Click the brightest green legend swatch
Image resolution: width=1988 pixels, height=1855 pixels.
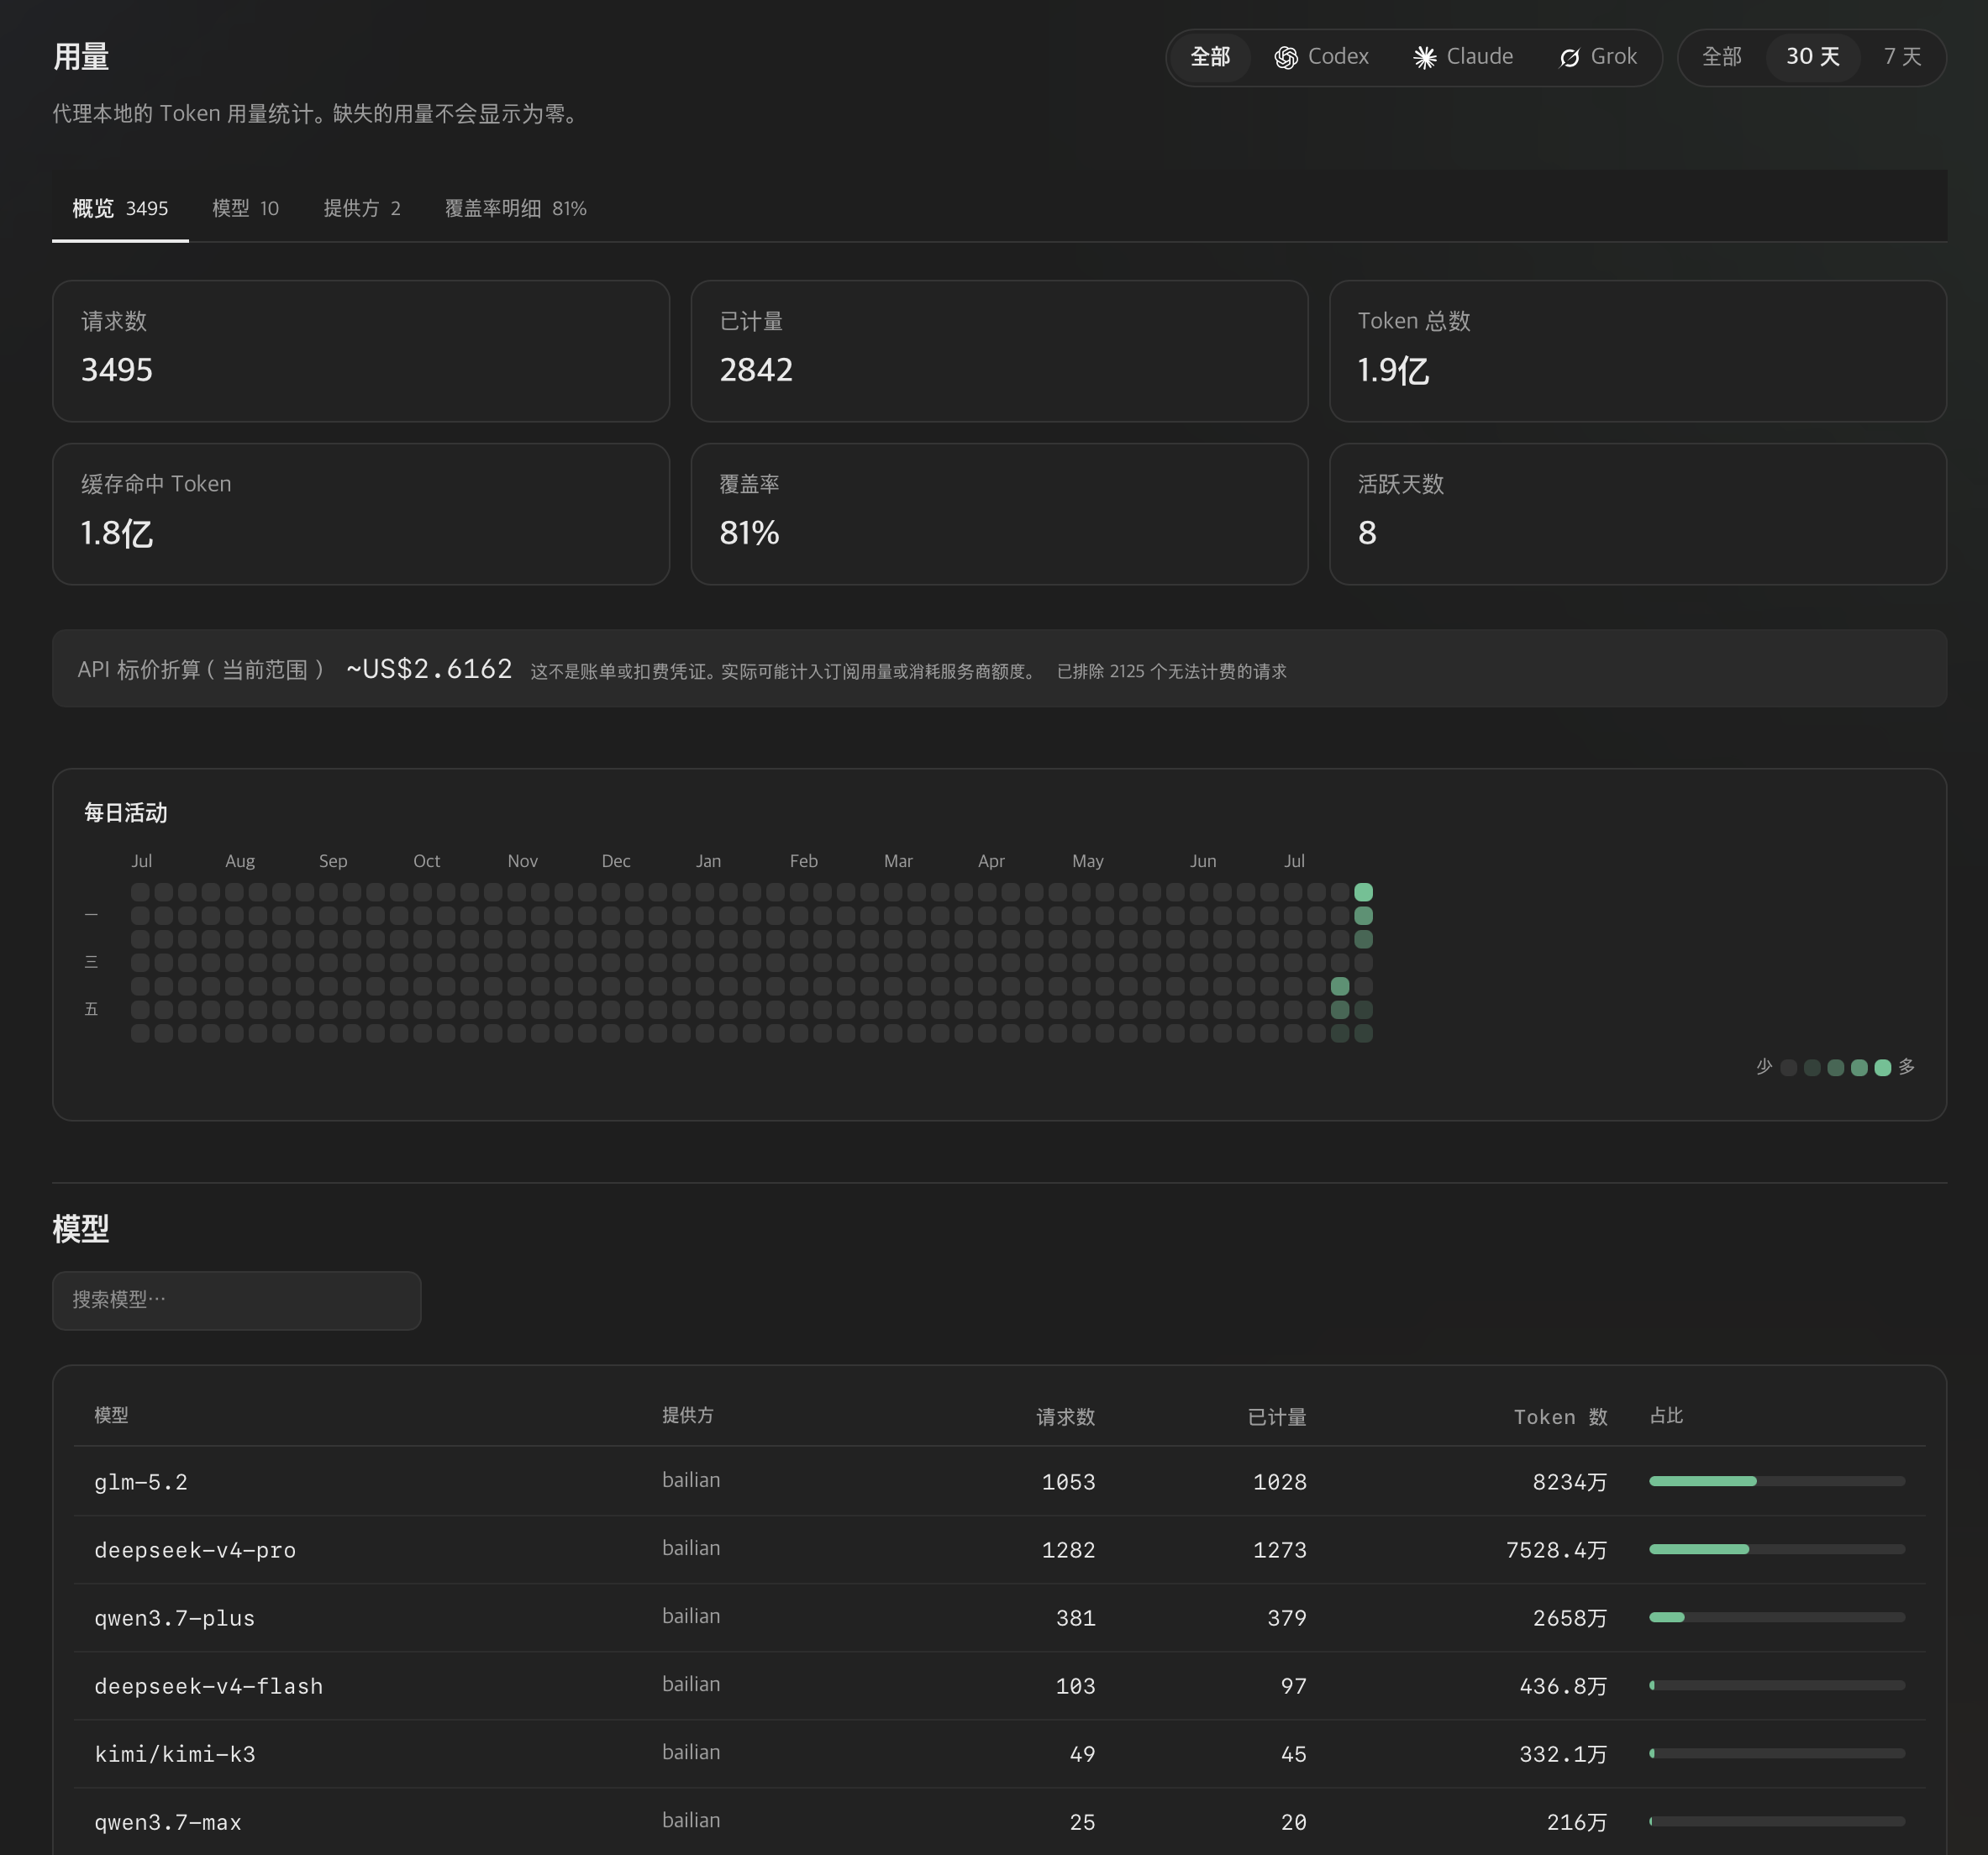[1882, 1067]
